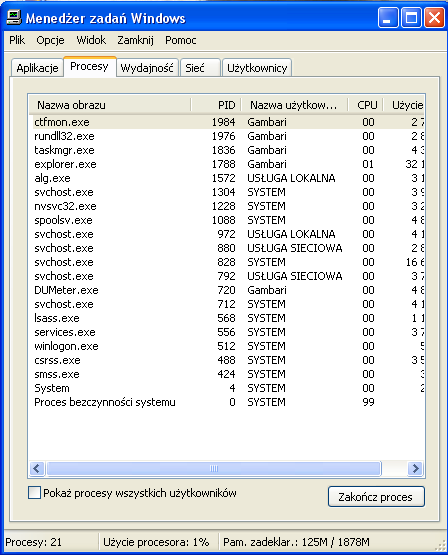Switch to the Aplikacje tab
The image size is (448, 555).
point(37,68)
